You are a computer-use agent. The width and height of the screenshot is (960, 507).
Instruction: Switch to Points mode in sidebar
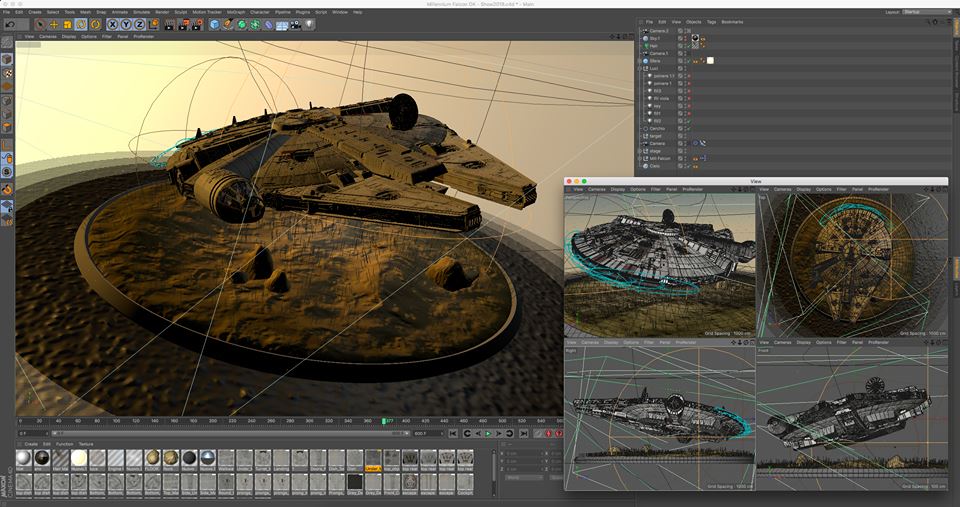pyautogui.click(x=7, y=100)
